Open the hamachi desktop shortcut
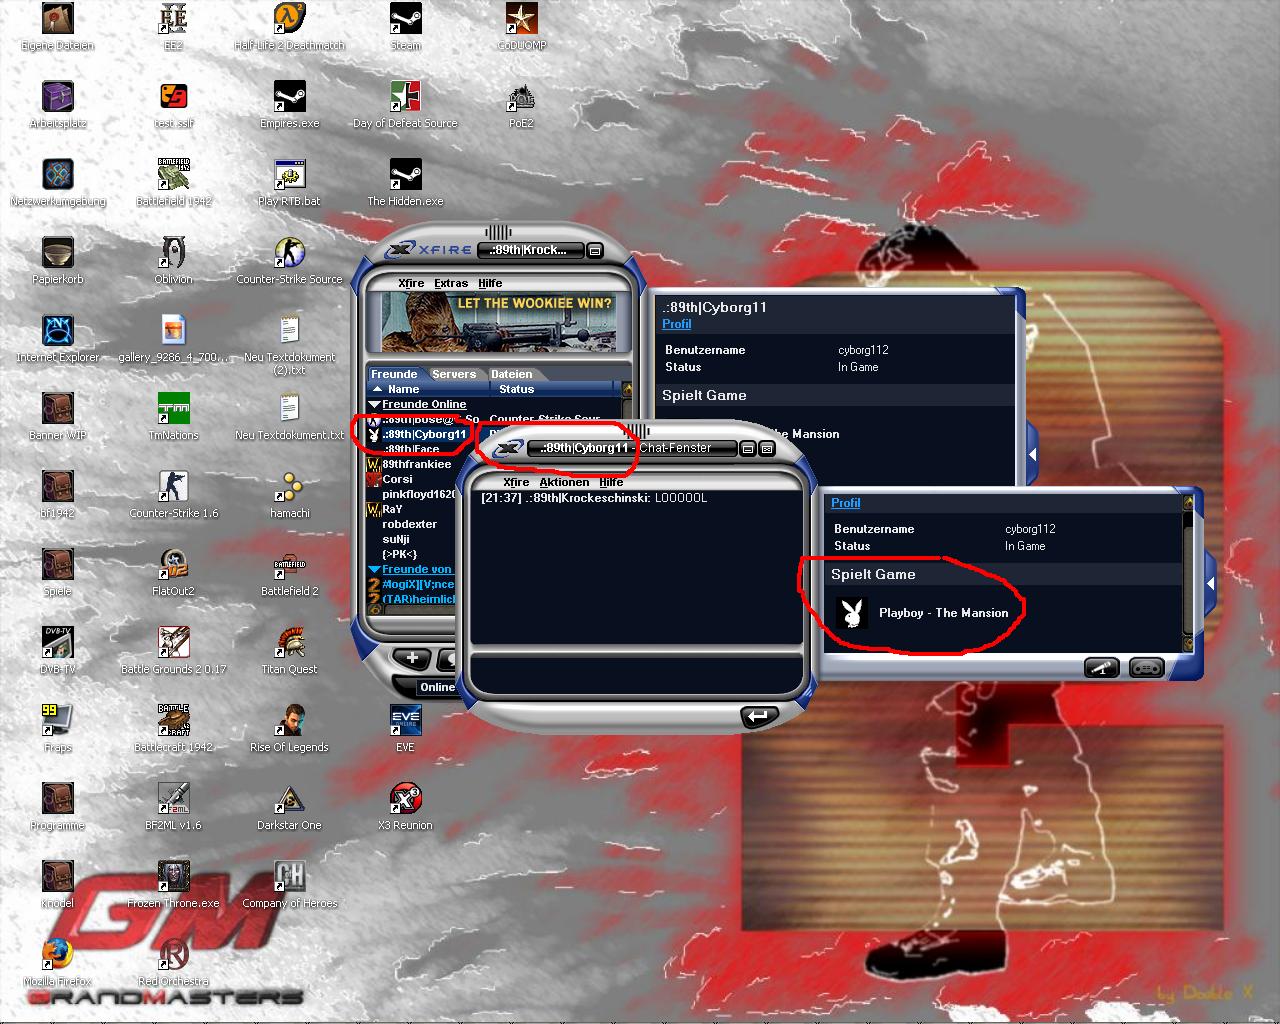This screenshot has height=1024, width=1280. tap(289, 495)
